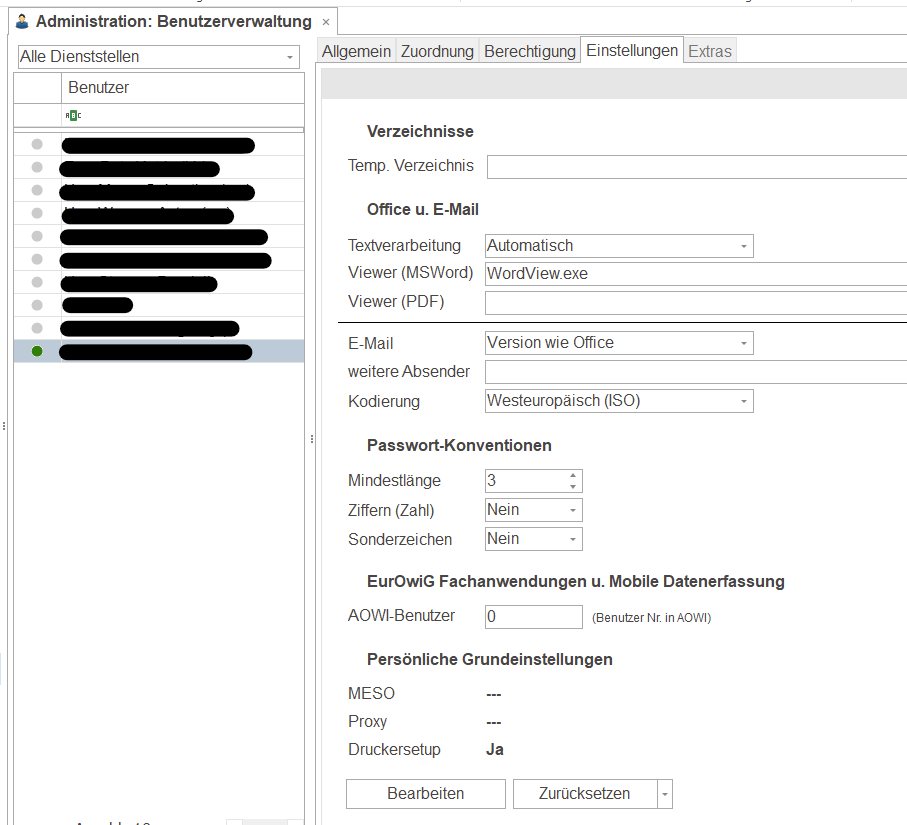
Task: Change the Ziffern (Zahl) dropdown
Action: 573,510
